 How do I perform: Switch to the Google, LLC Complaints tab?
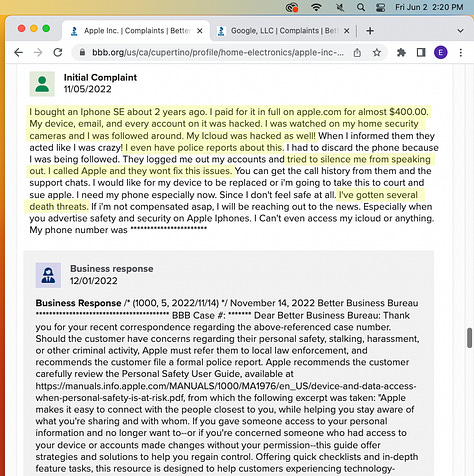[283, 31]
